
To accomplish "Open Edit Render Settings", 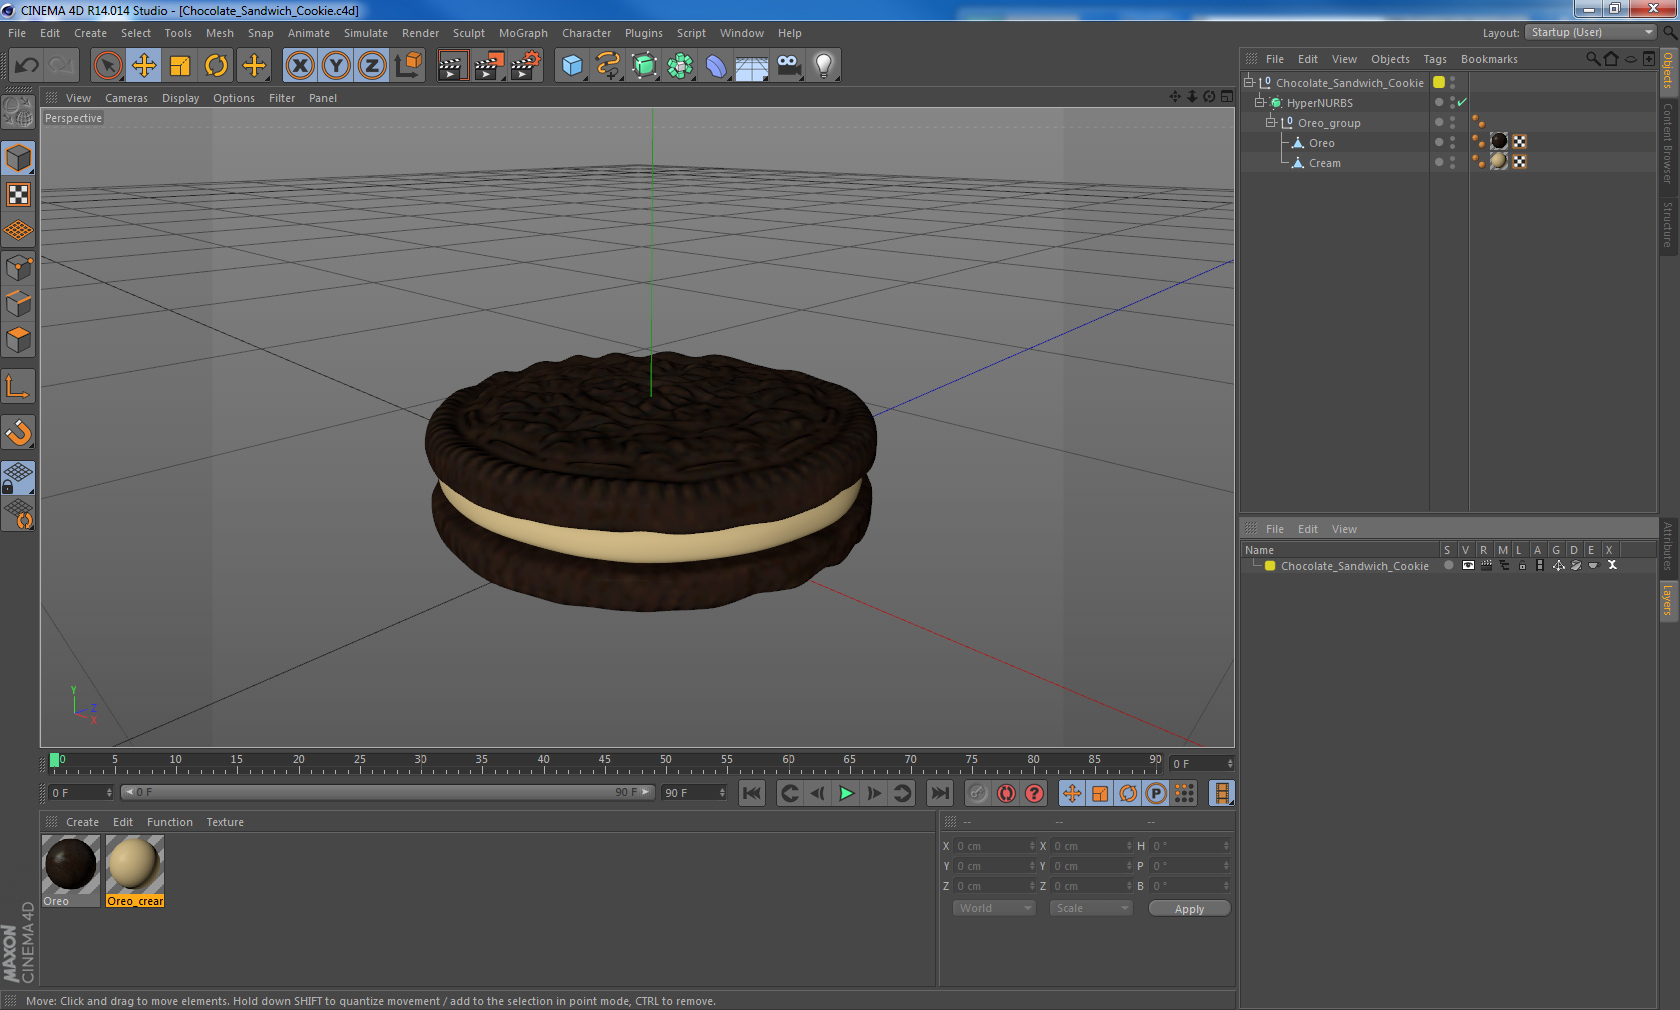I will point(525,66).
